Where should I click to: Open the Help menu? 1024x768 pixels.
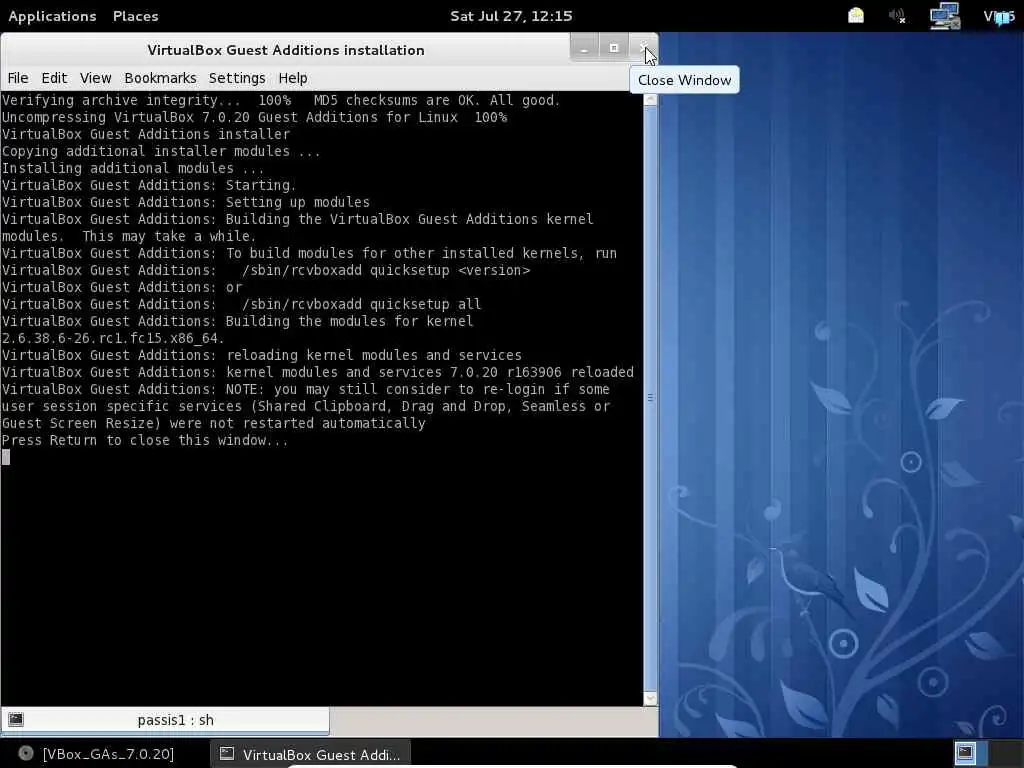pos(293,78)
